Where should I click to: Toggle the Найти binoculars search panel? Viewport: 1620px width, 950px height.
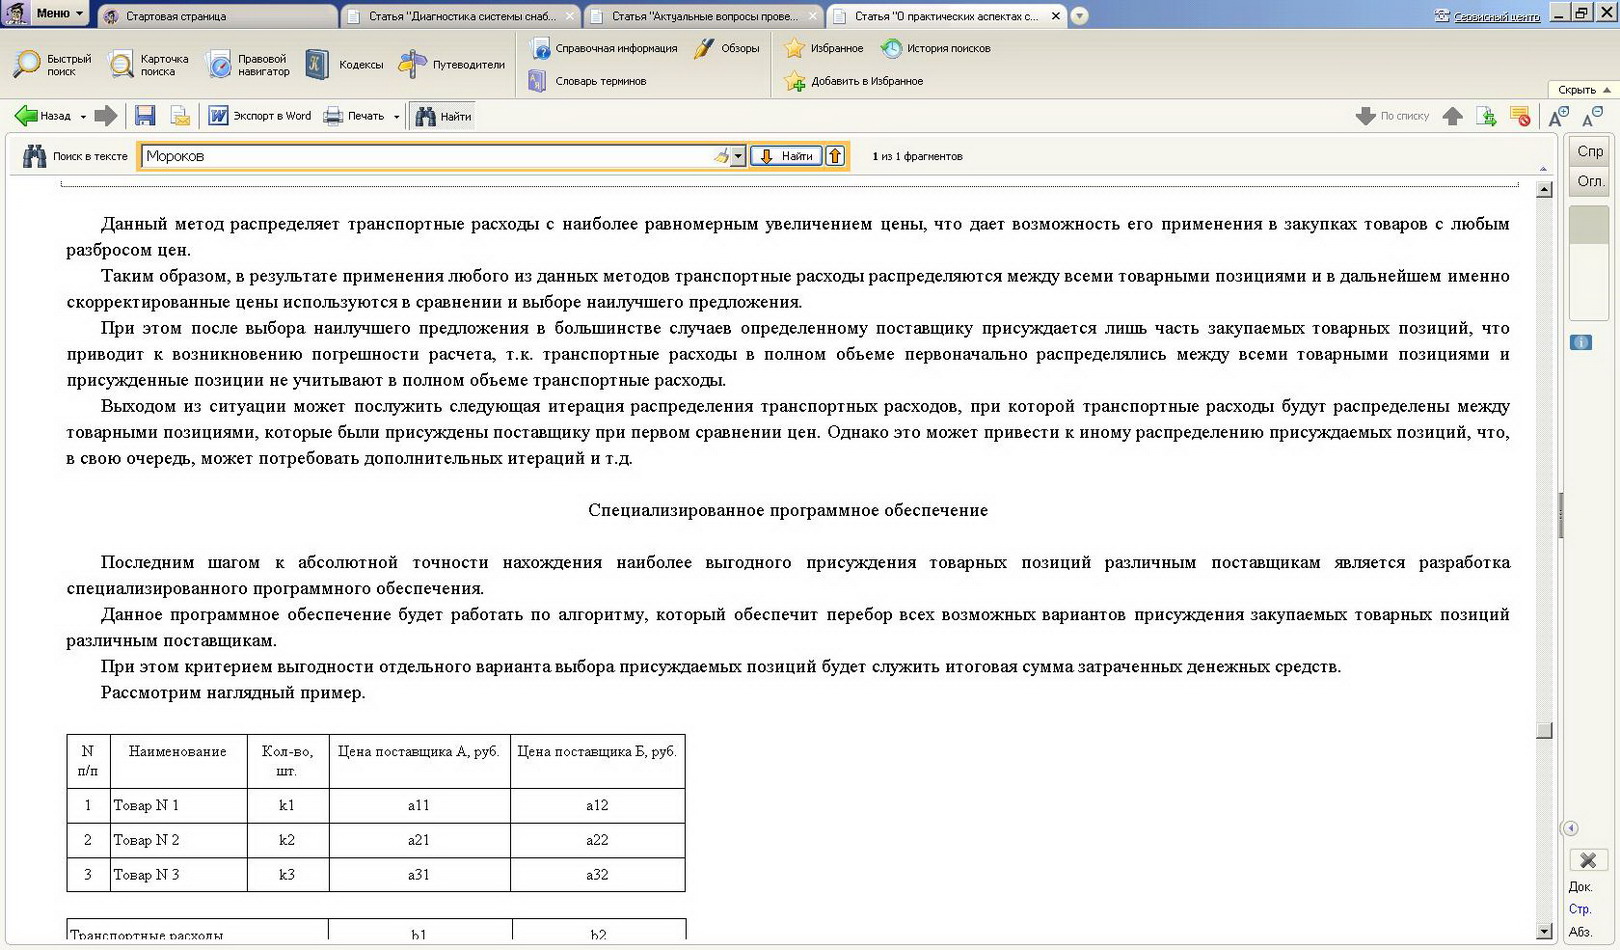point(443,116)
